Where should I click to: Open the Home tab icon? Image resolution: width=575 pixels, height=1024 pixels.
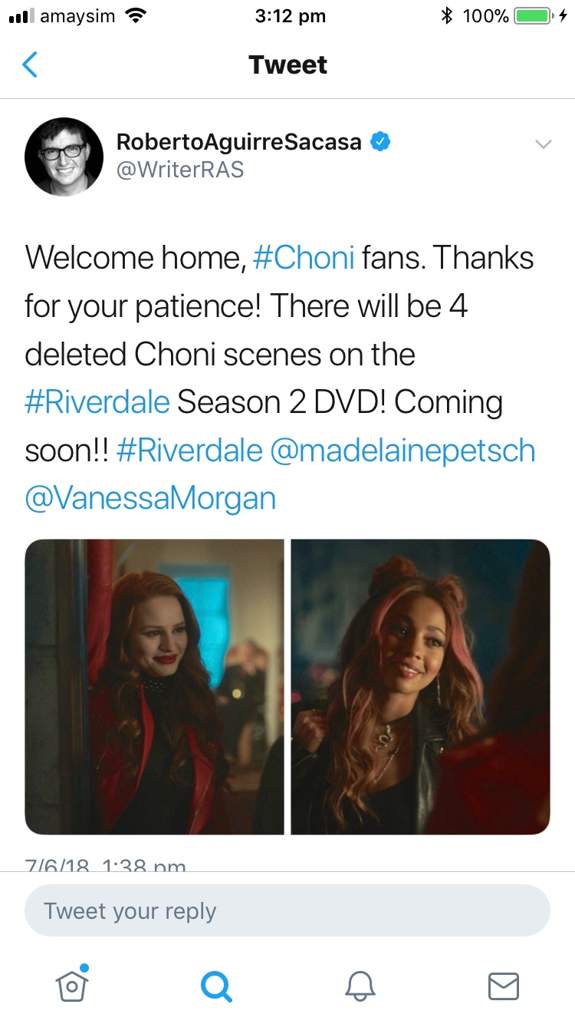(73, 983)
